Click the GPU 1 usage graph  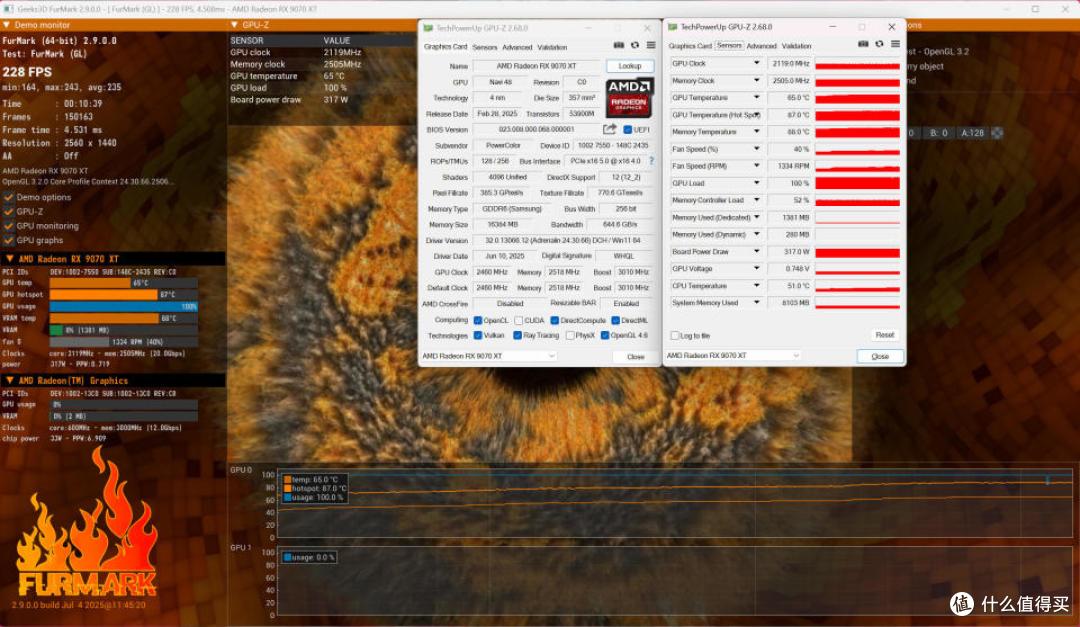point(674,582)
